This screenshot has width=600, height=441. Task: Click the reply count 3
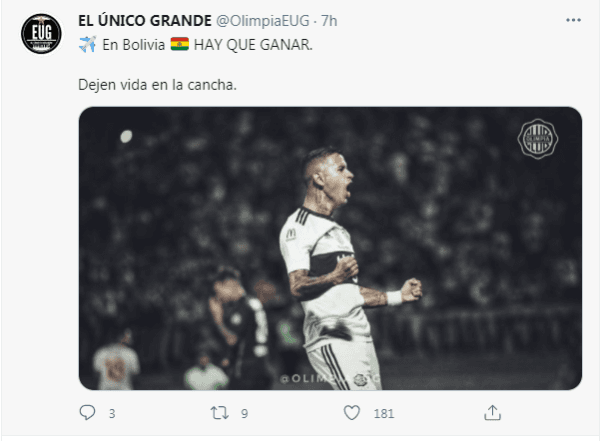point(112,413)
